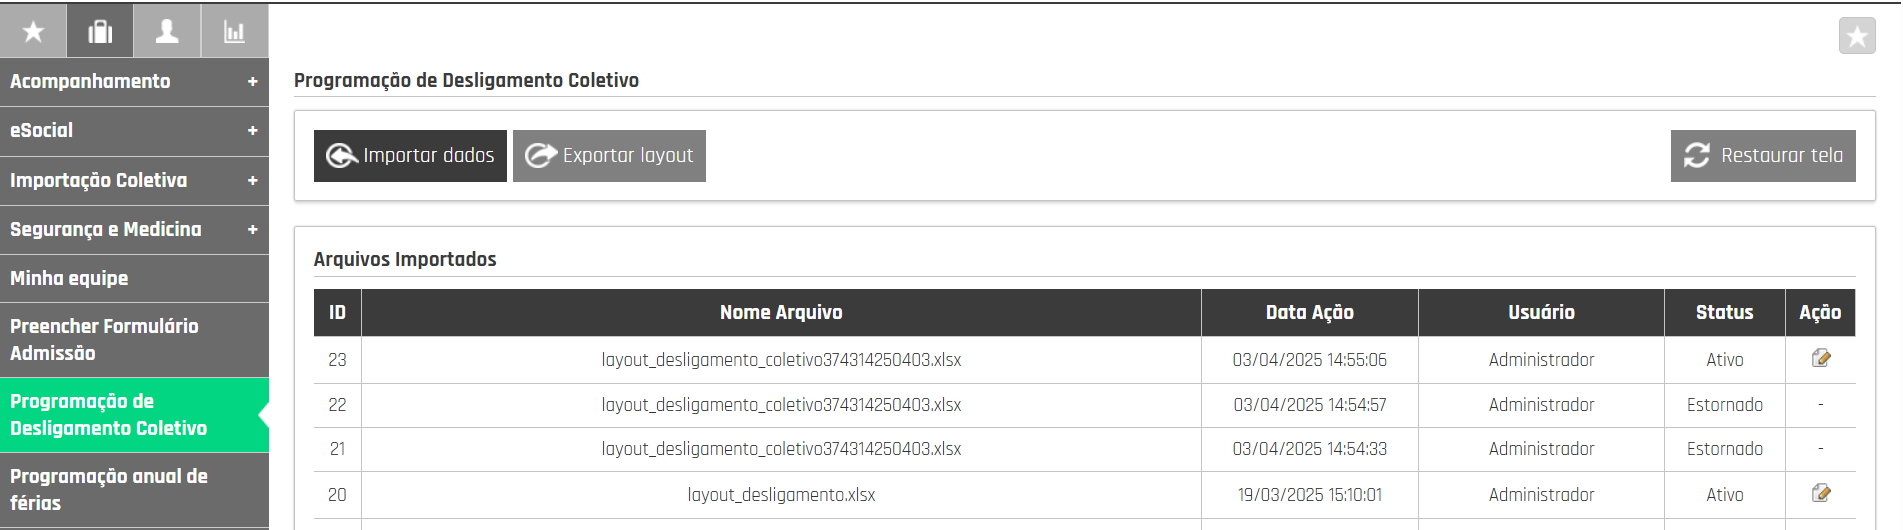
Task: Edit the layout_desligamento.xlsx entry ID 20
Action: (x=1821, y=493)
